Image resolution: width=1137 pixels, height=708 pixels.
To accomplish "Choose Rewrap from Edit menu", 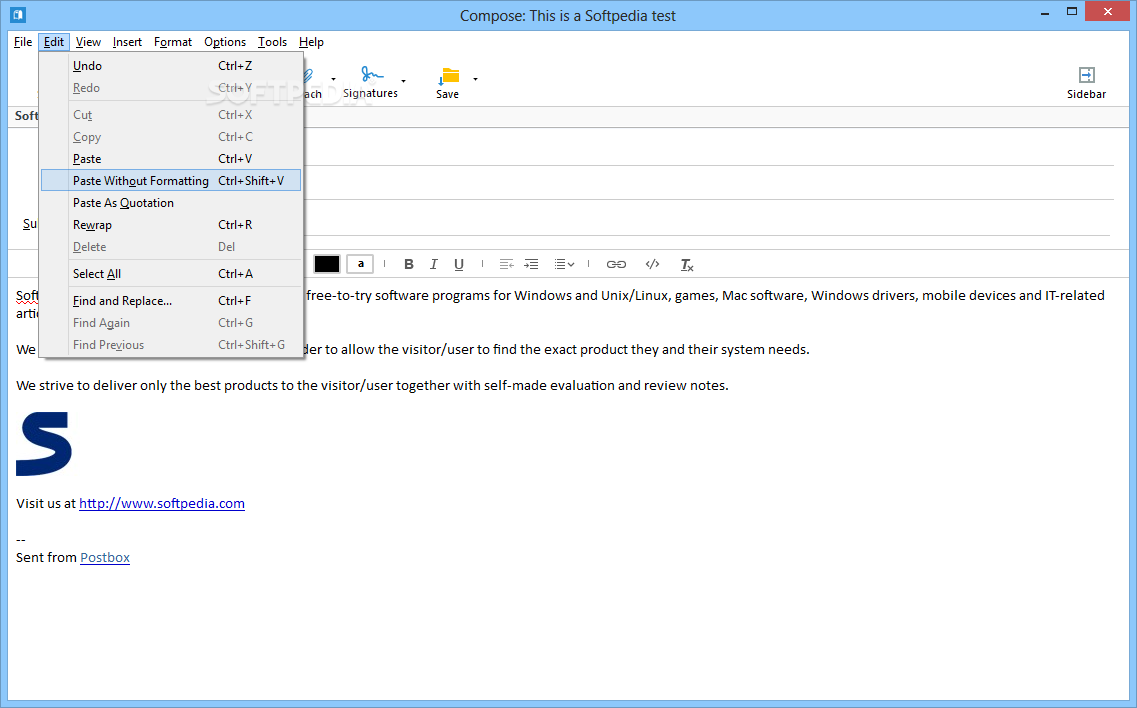I will point(171,225).
